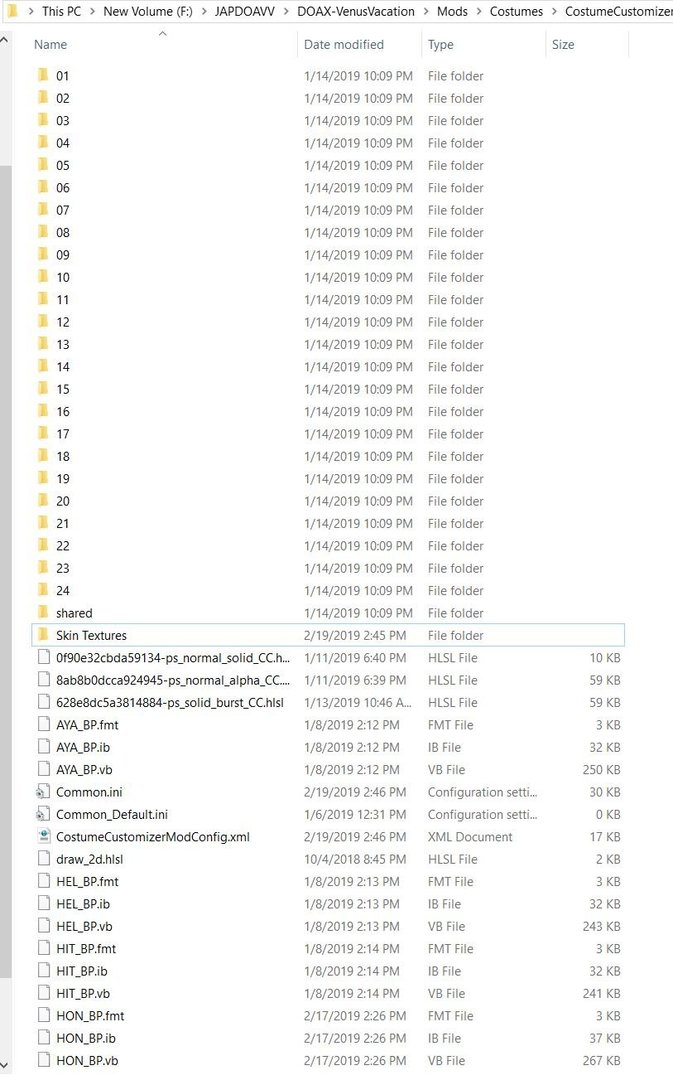Click the 10/4/2018 8:45 PM date cell

point(355,859)
